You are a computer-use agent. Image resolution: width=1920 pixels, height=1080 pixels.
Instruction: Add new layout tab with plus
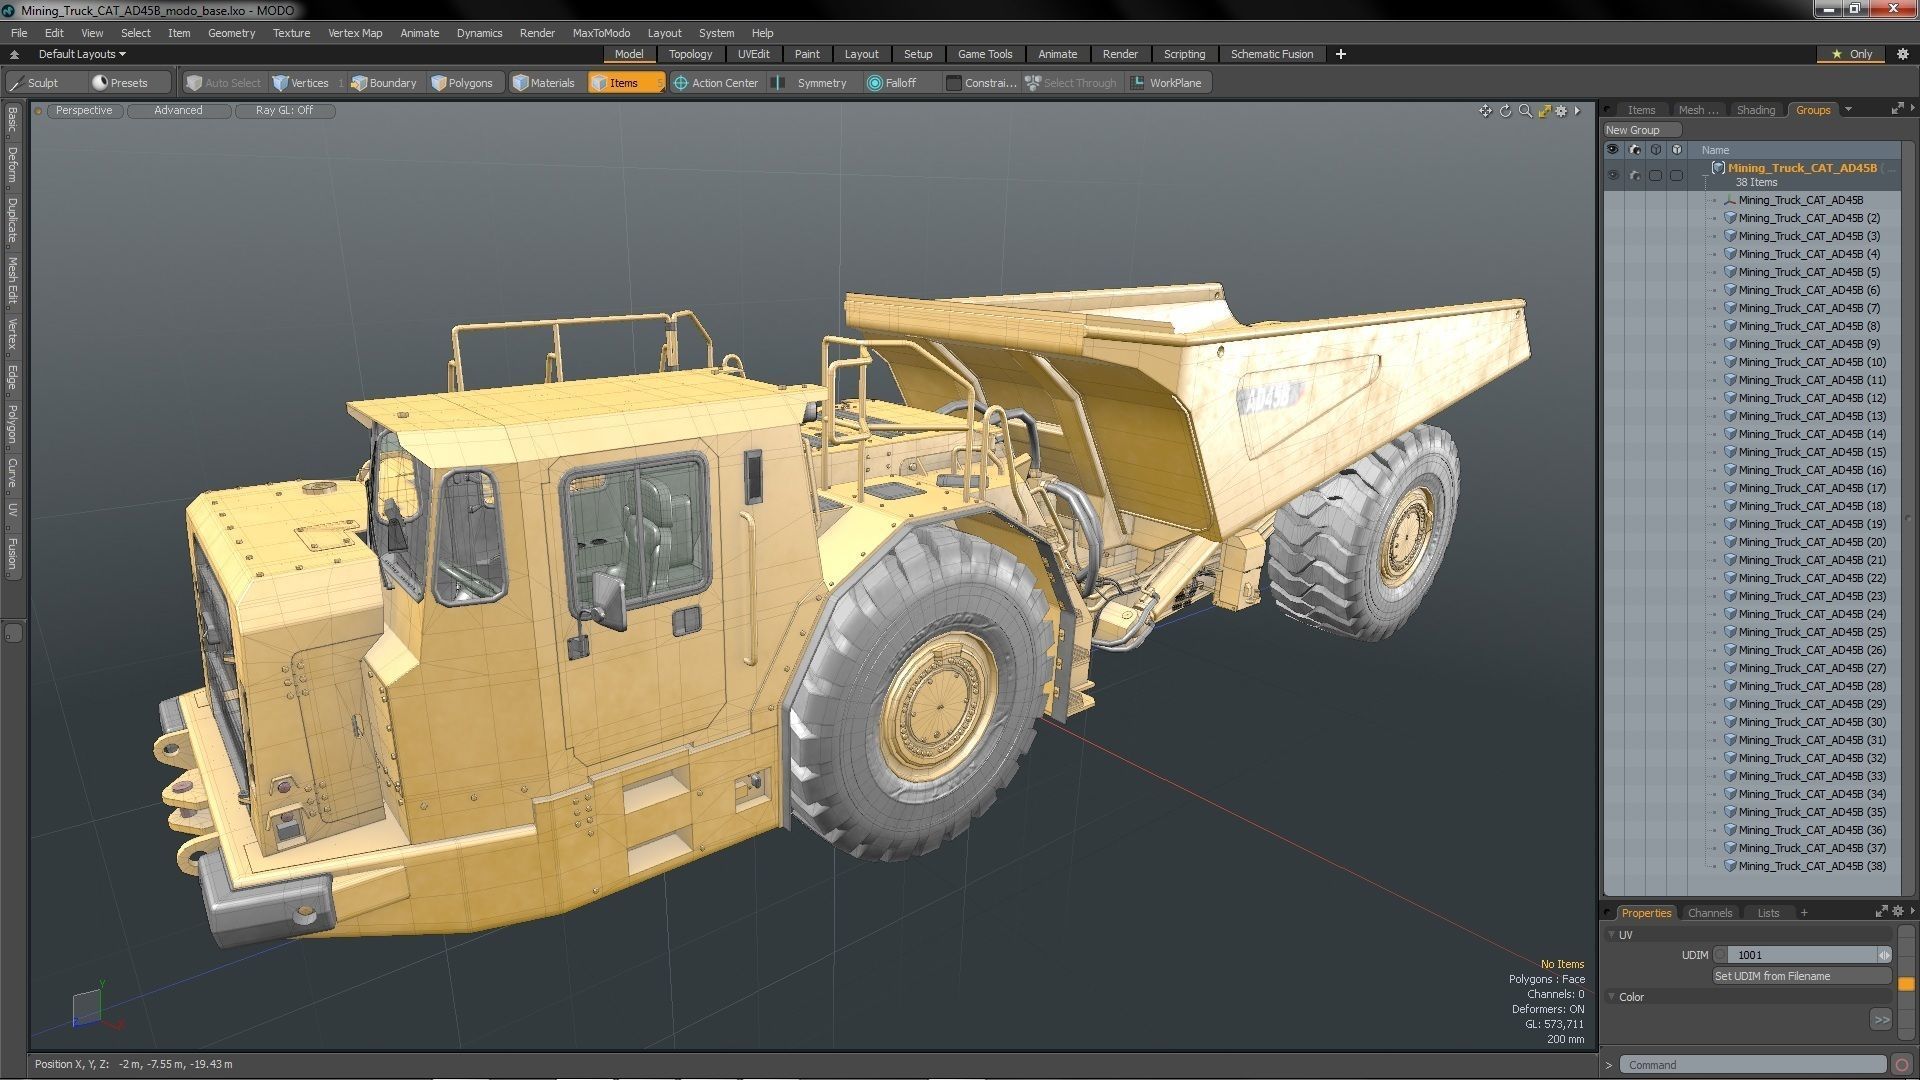(x=1340, y=54)
